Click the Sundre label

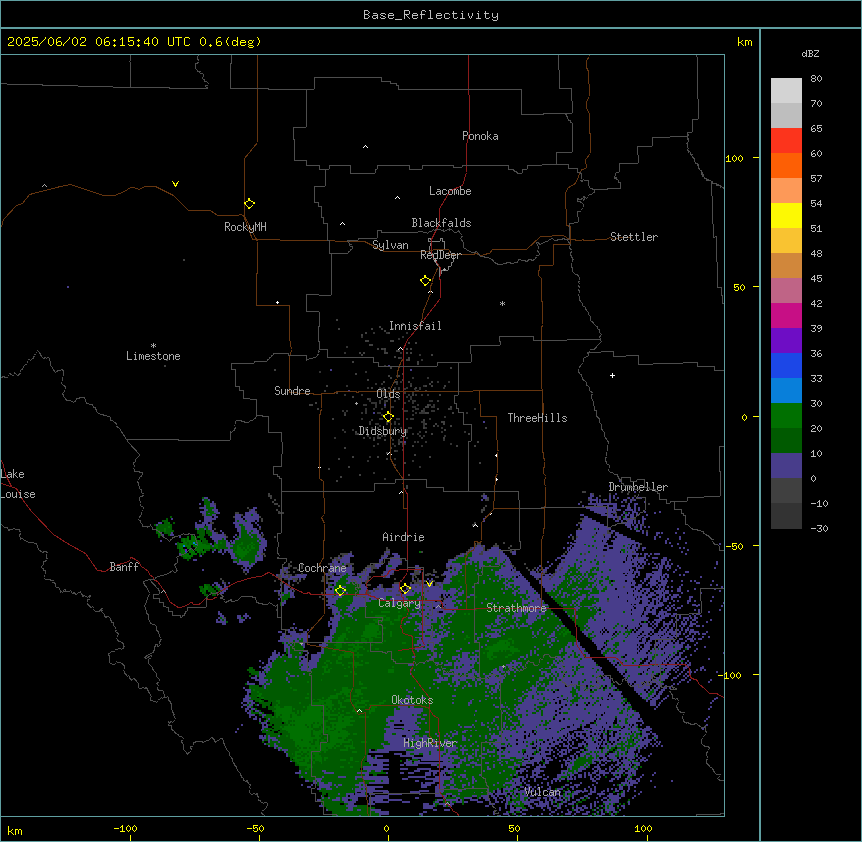click(292, 391)
